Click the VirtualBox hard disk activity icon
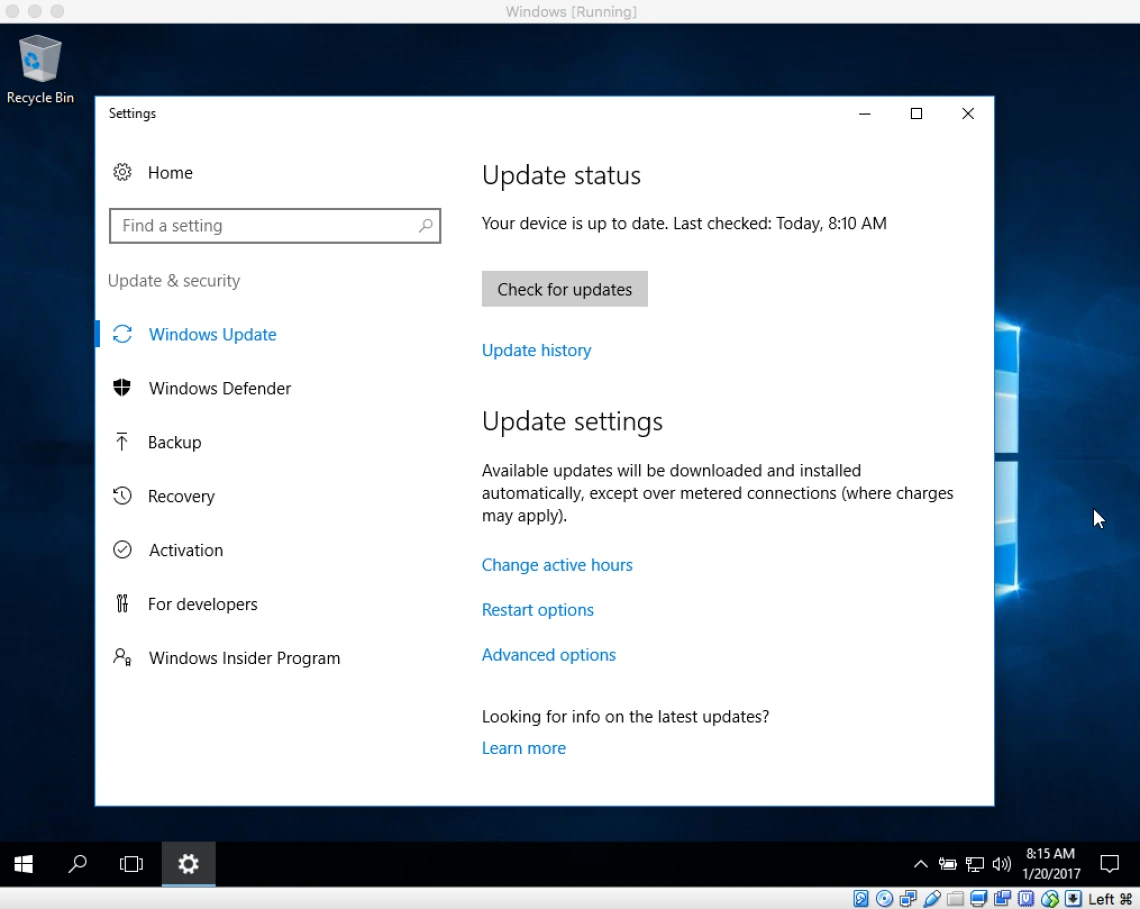This screenshot has width=1140, height=909. pos(861,899)
